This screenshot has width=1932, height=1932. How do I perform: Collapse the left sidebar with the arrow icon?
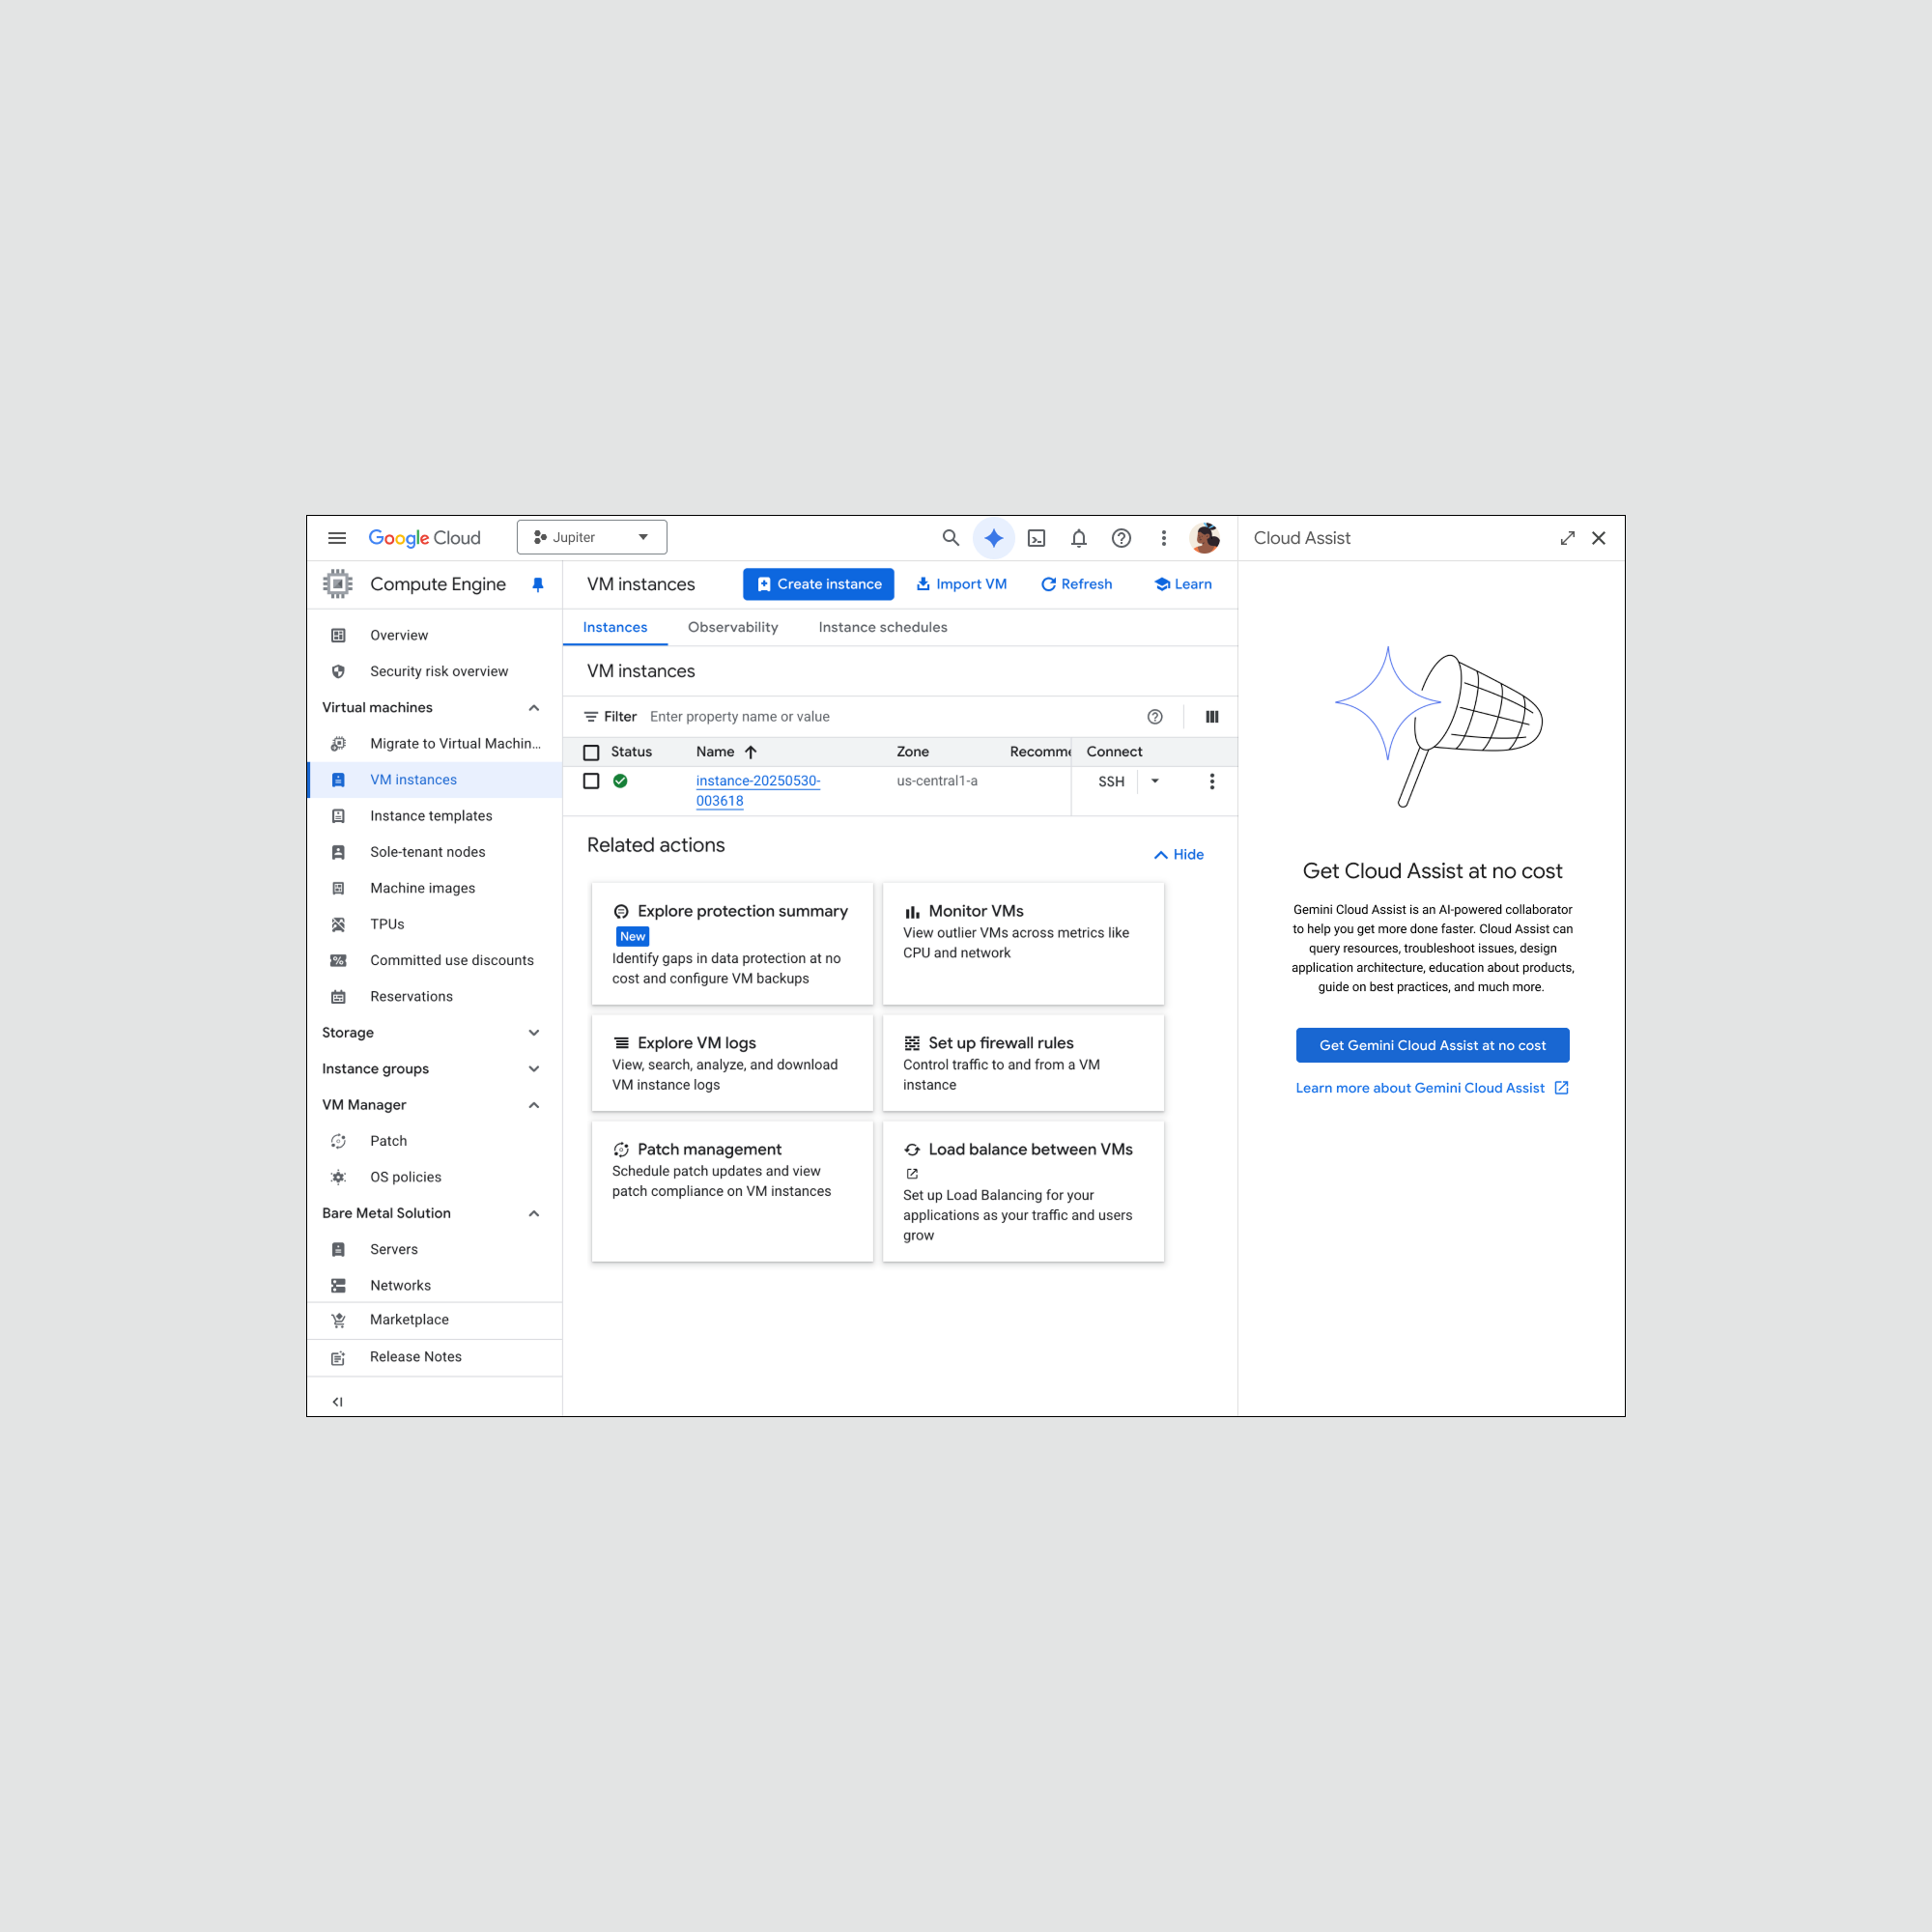pos(338,1401)
